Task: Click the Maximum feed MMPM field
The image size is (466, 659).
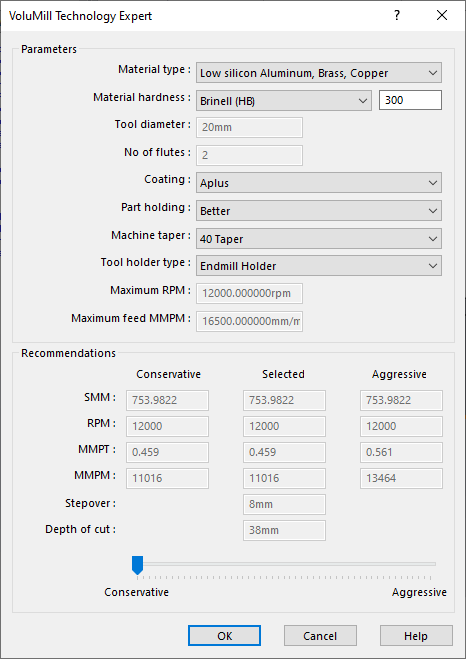Action: pos(249,322)
